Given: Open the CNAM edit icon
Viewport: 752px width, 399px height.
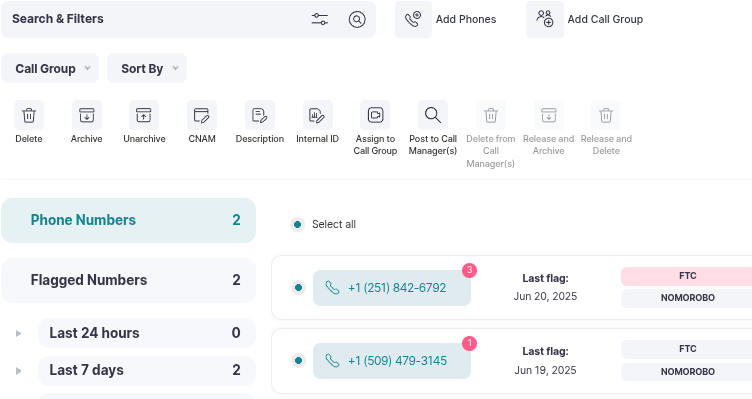Looking at the screenshot, I should pyautogui.click(x=202, y=115).
